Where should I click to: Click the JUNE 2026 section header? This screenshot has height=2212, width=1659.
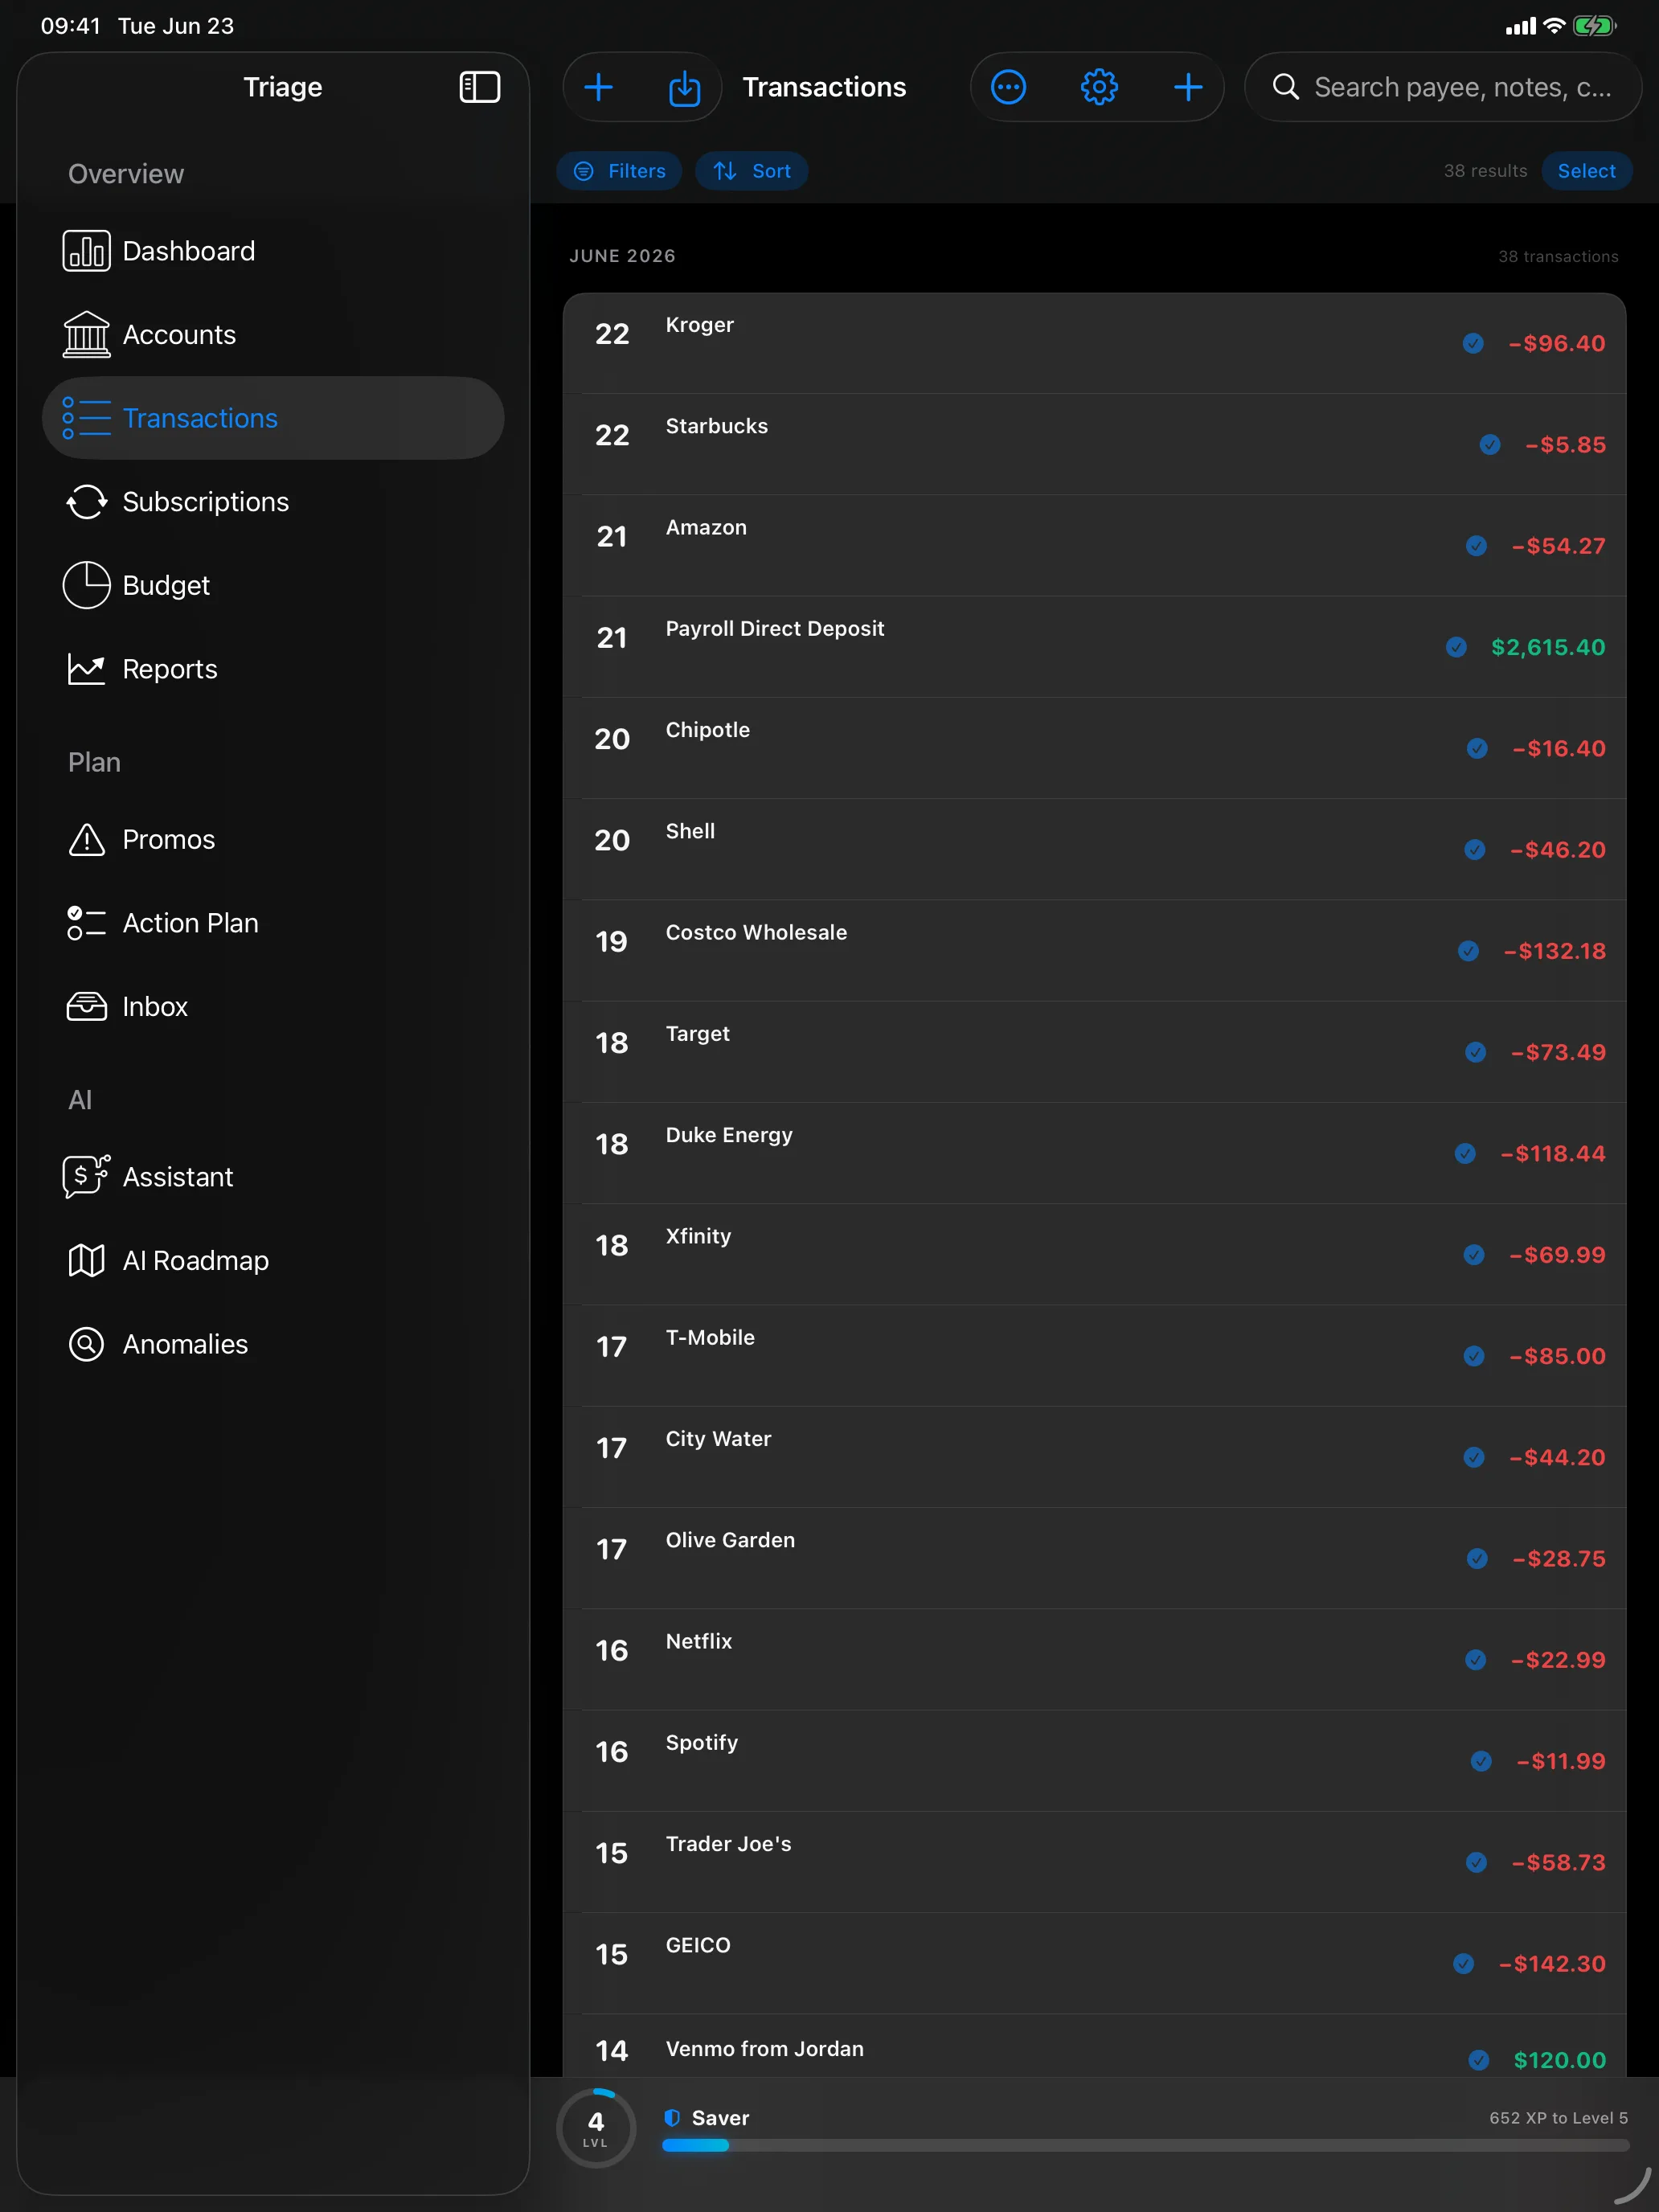pyautogui.click(x=622, y=256)
